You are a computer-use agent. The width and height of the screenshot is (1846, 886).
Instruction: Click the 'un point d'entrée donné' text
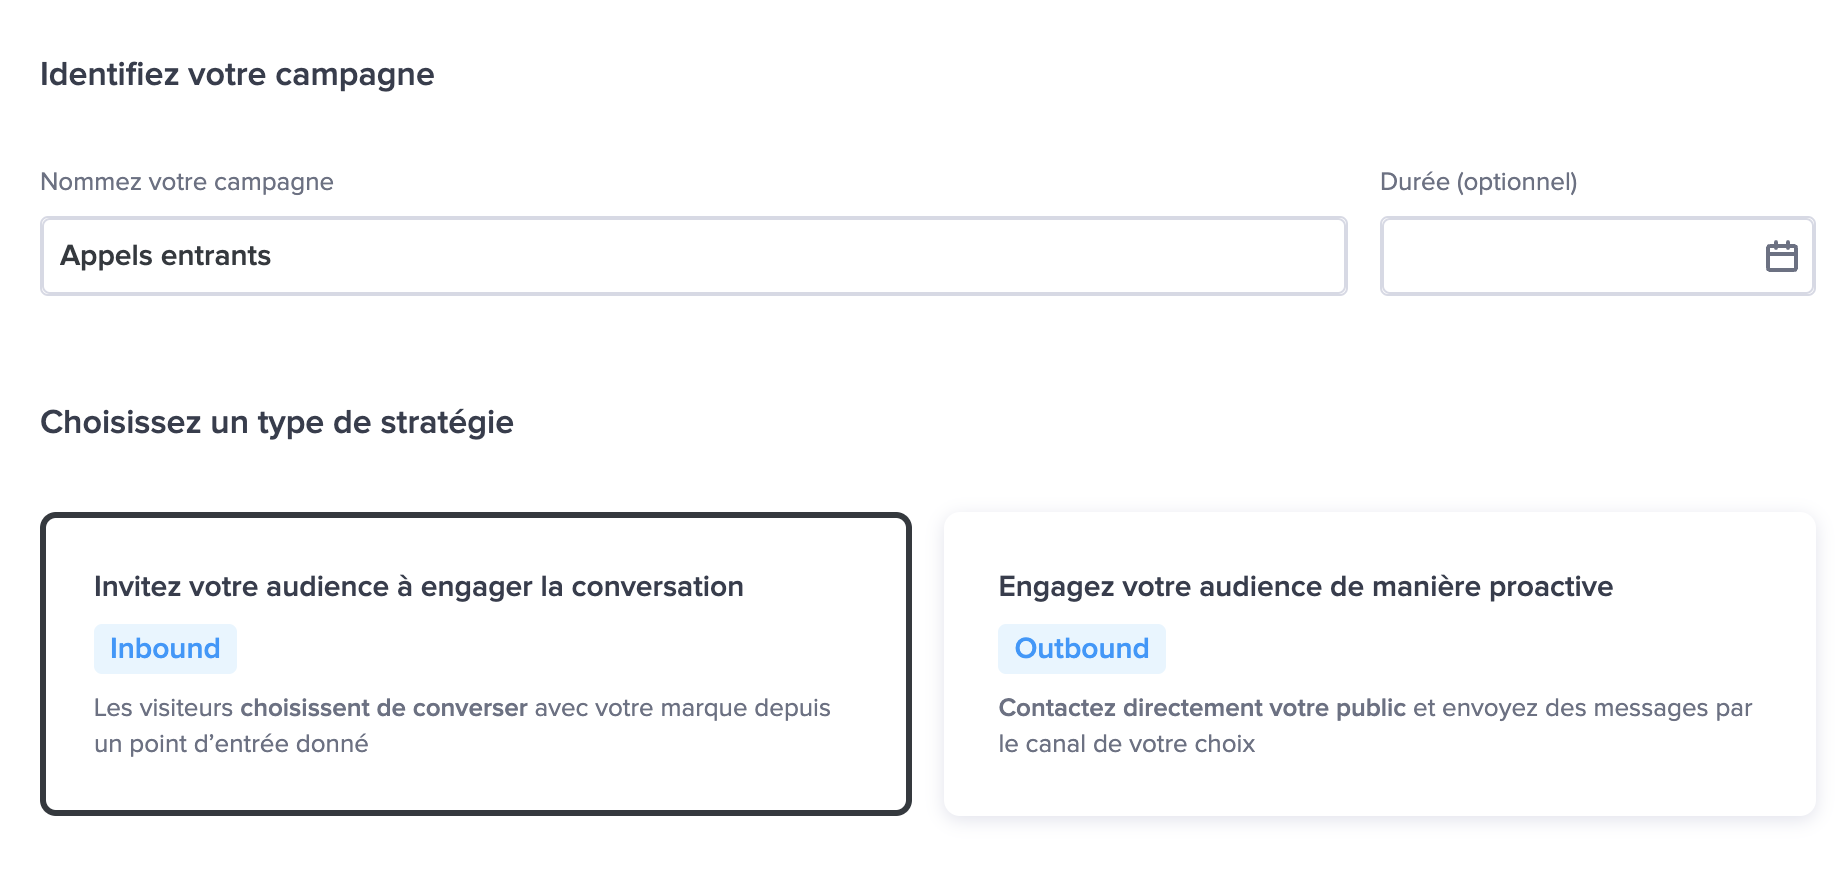coord(231,744)
